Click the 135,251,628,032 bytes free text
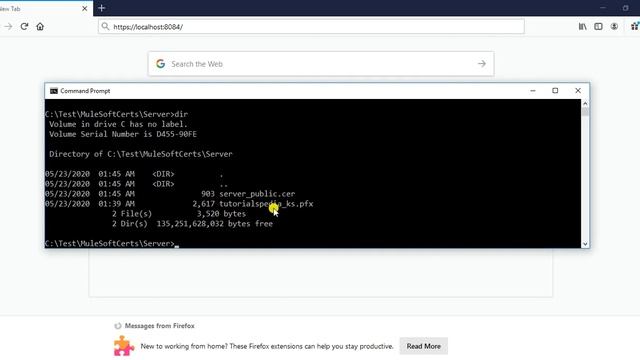 [215, 224]
